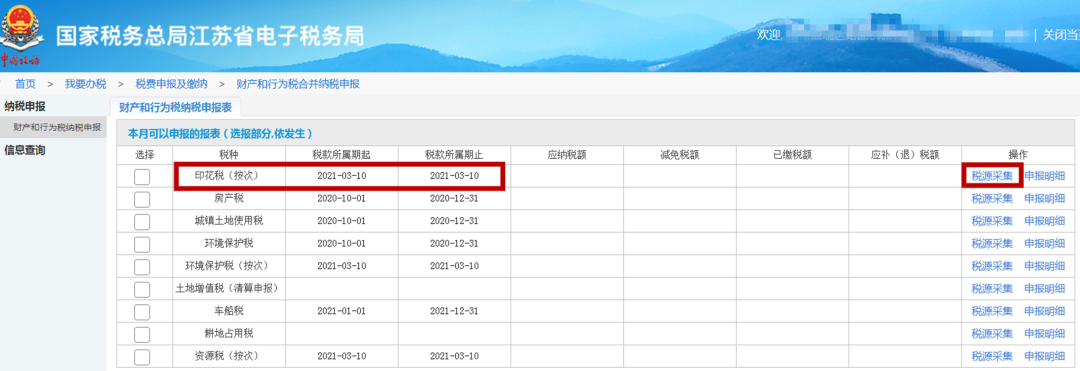Click the 关闭当前 link at top right
The height and width of the screenshot is (371, 1080).
1061,34
